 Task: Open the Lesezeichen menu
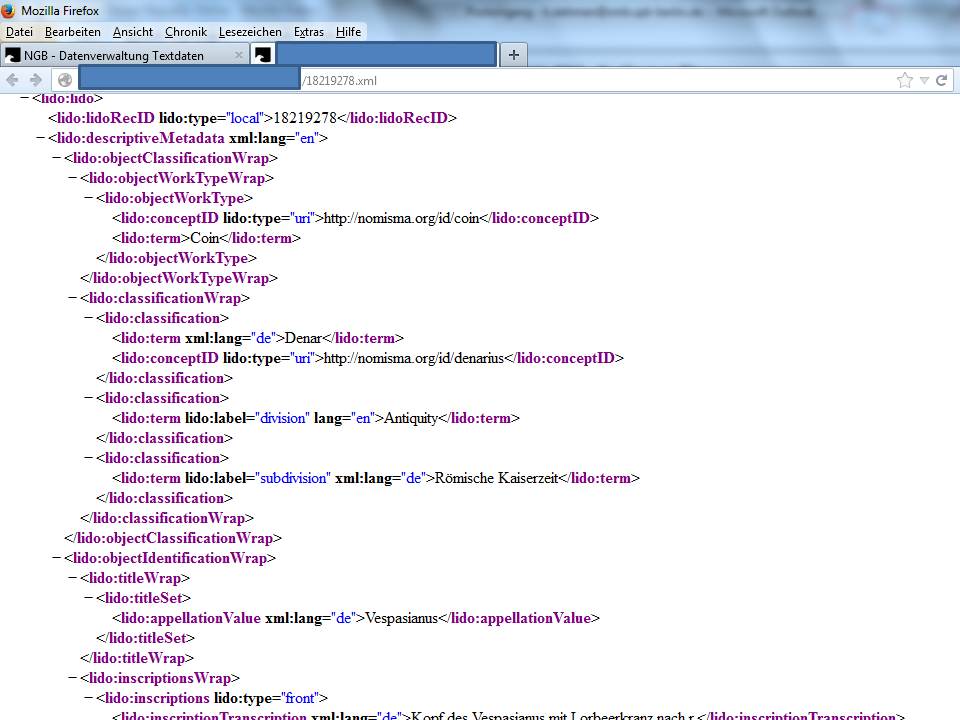(250, 32)
